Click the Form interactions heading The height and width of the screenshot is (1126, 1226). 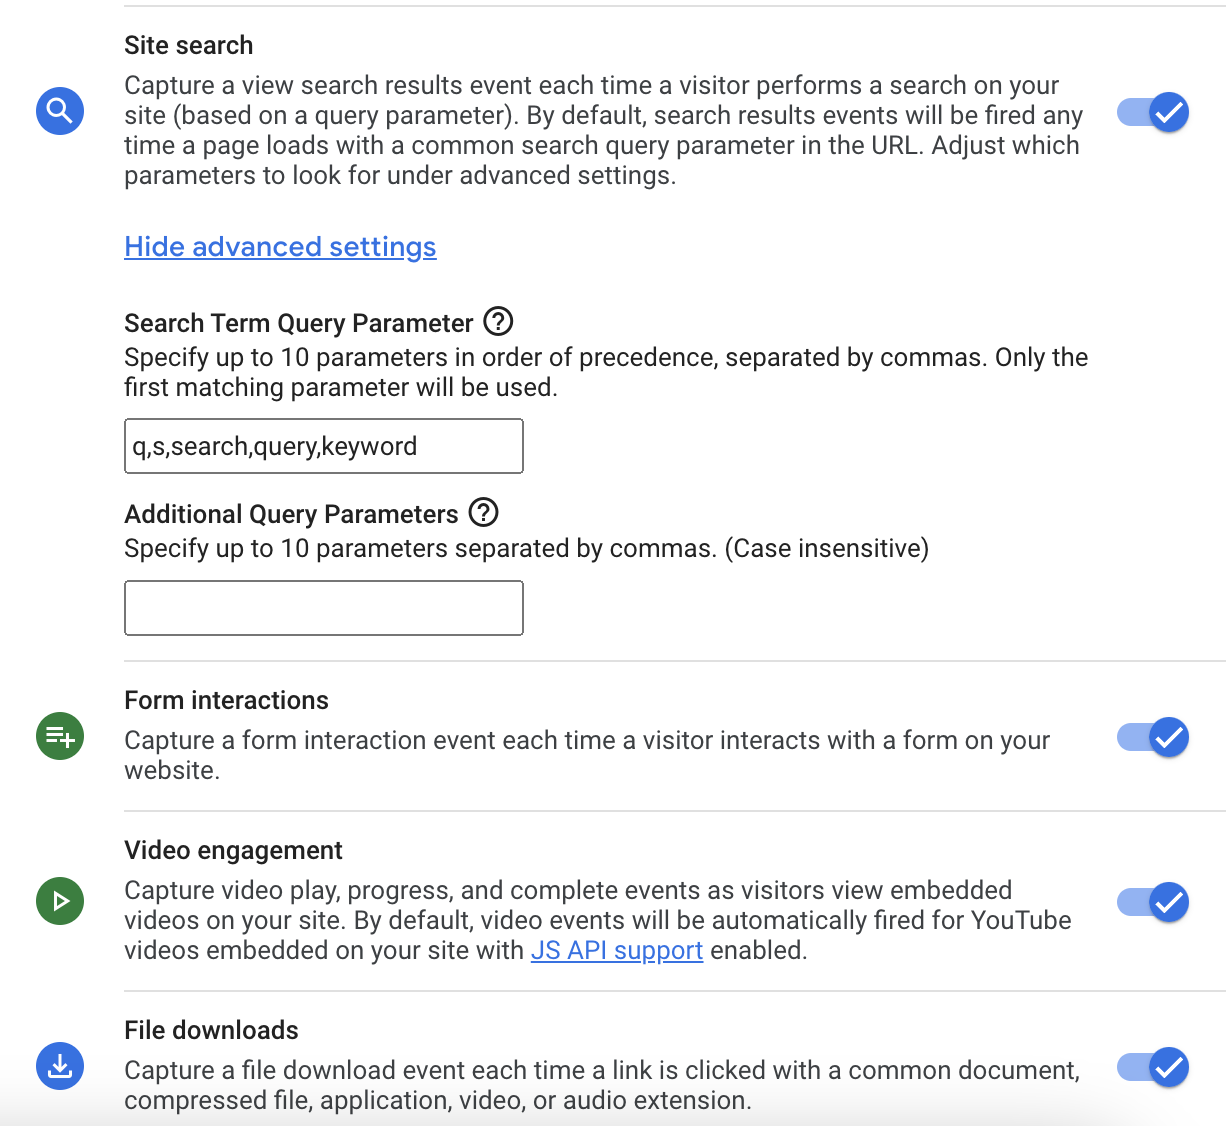(x=226, y=700)
